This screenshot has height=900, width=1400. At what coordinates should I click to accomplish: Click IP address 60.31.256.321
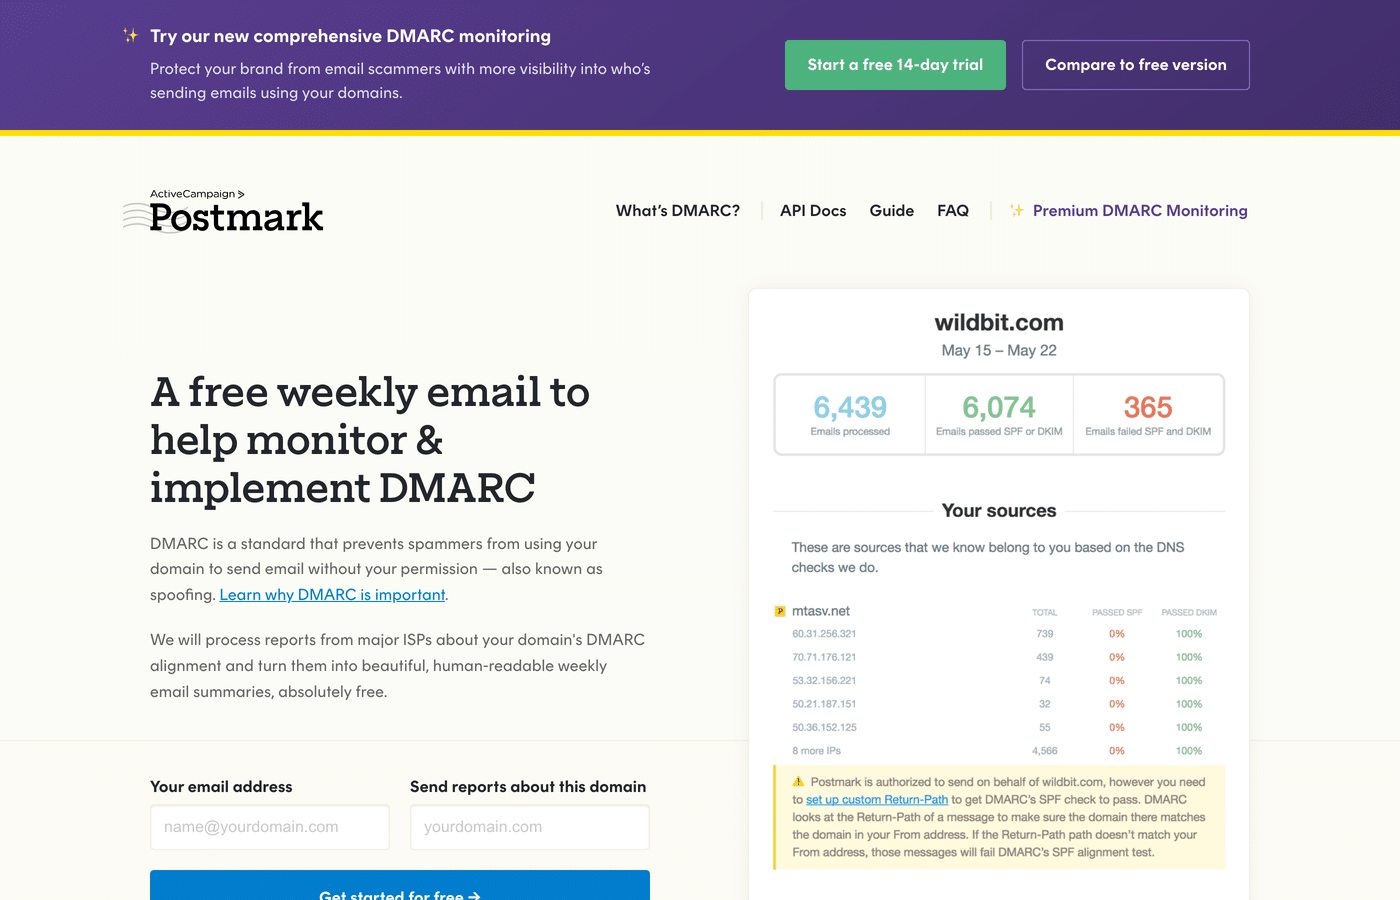point(824,634)
